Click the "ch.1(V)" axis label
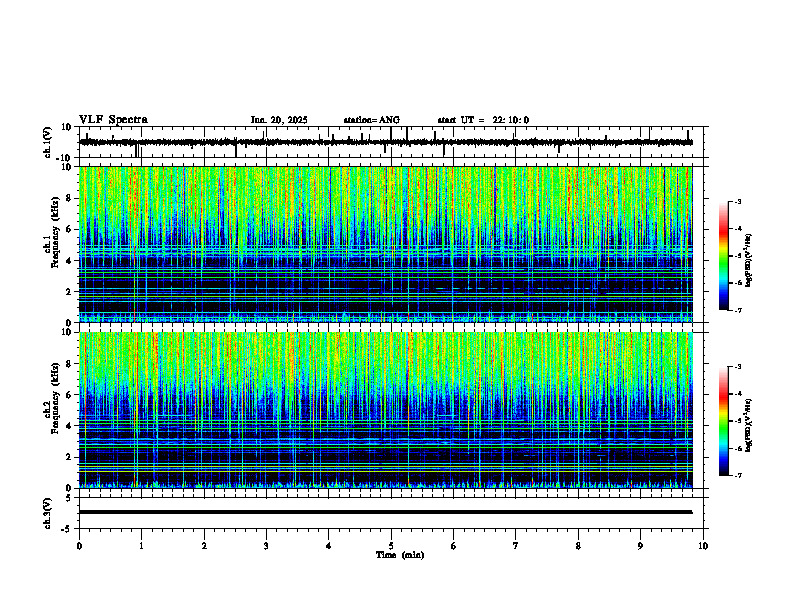Screen dimensions: 792x612 (47, 142)
